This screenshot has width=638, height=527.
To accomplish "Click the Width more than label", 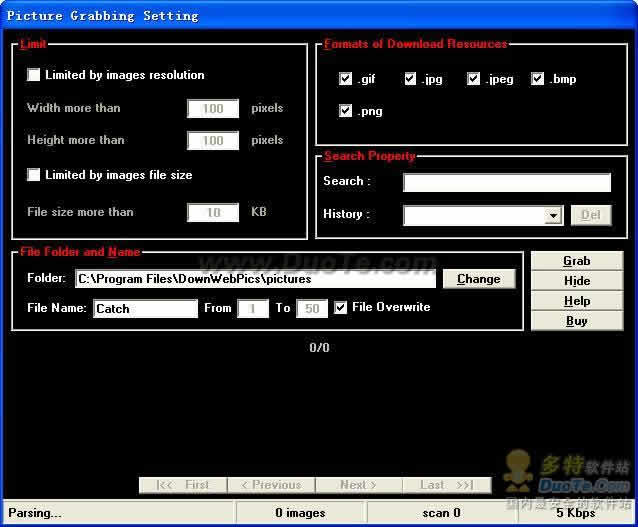I will (74, 108).
